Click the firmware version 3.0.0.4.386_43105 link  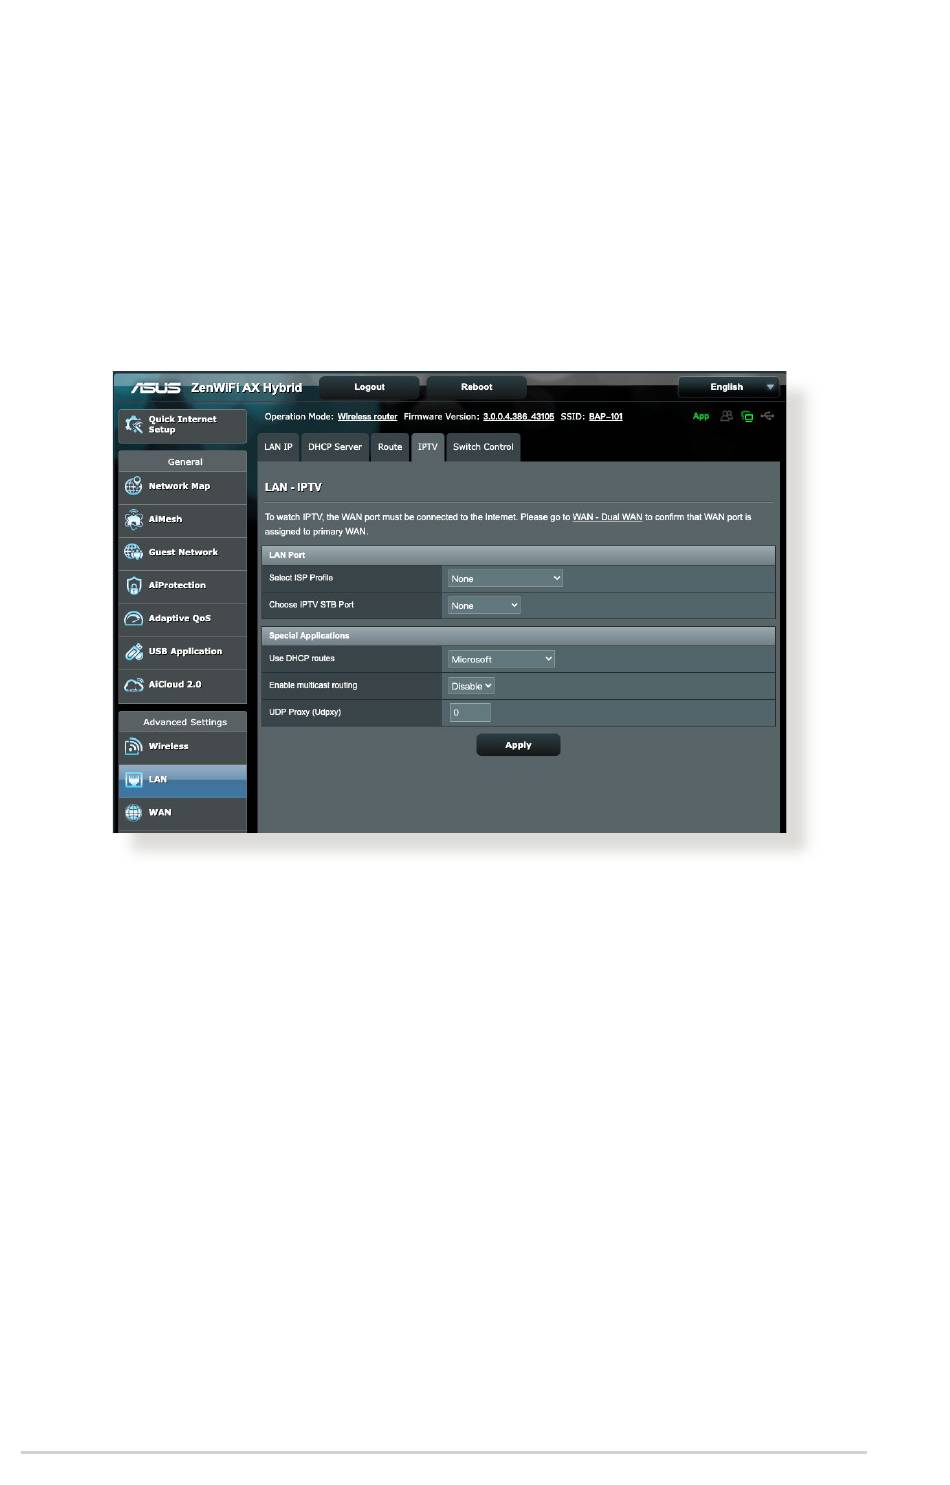click(x=518, y=417)
